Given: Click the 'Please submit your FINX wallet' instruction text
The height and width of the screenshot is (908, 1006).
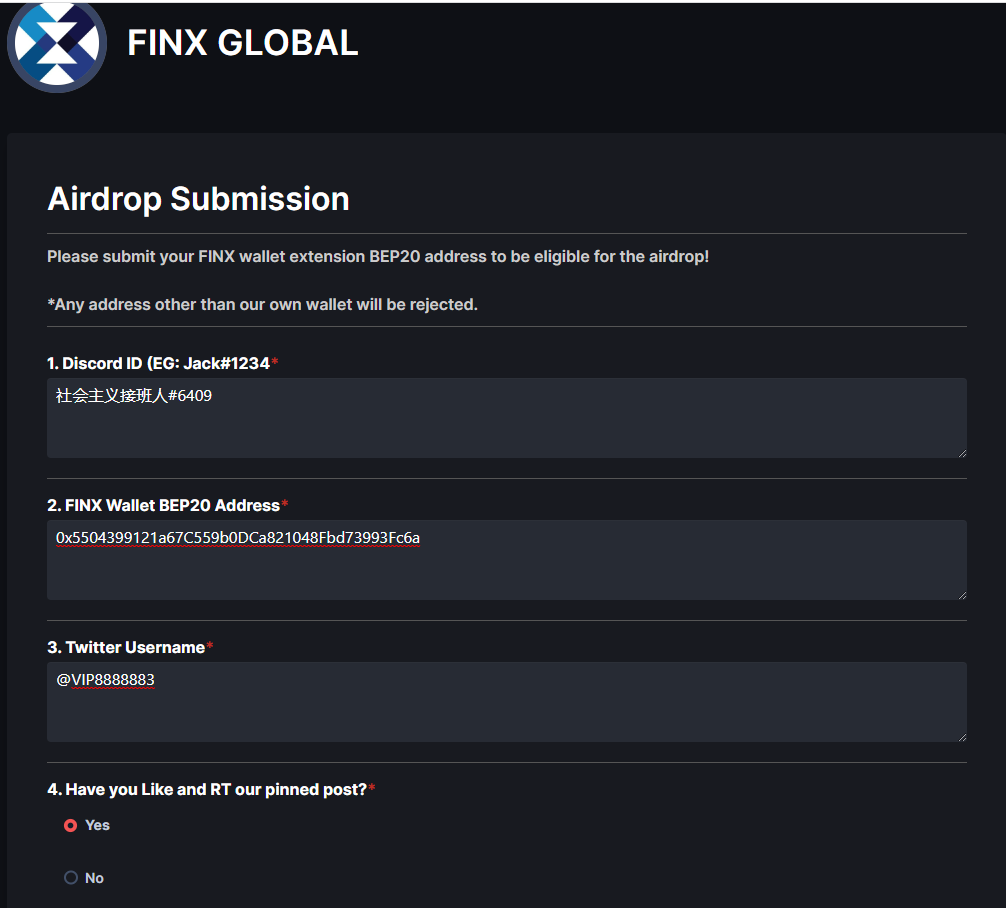Looking at the screenshot, I should click(x=377, y=257).
